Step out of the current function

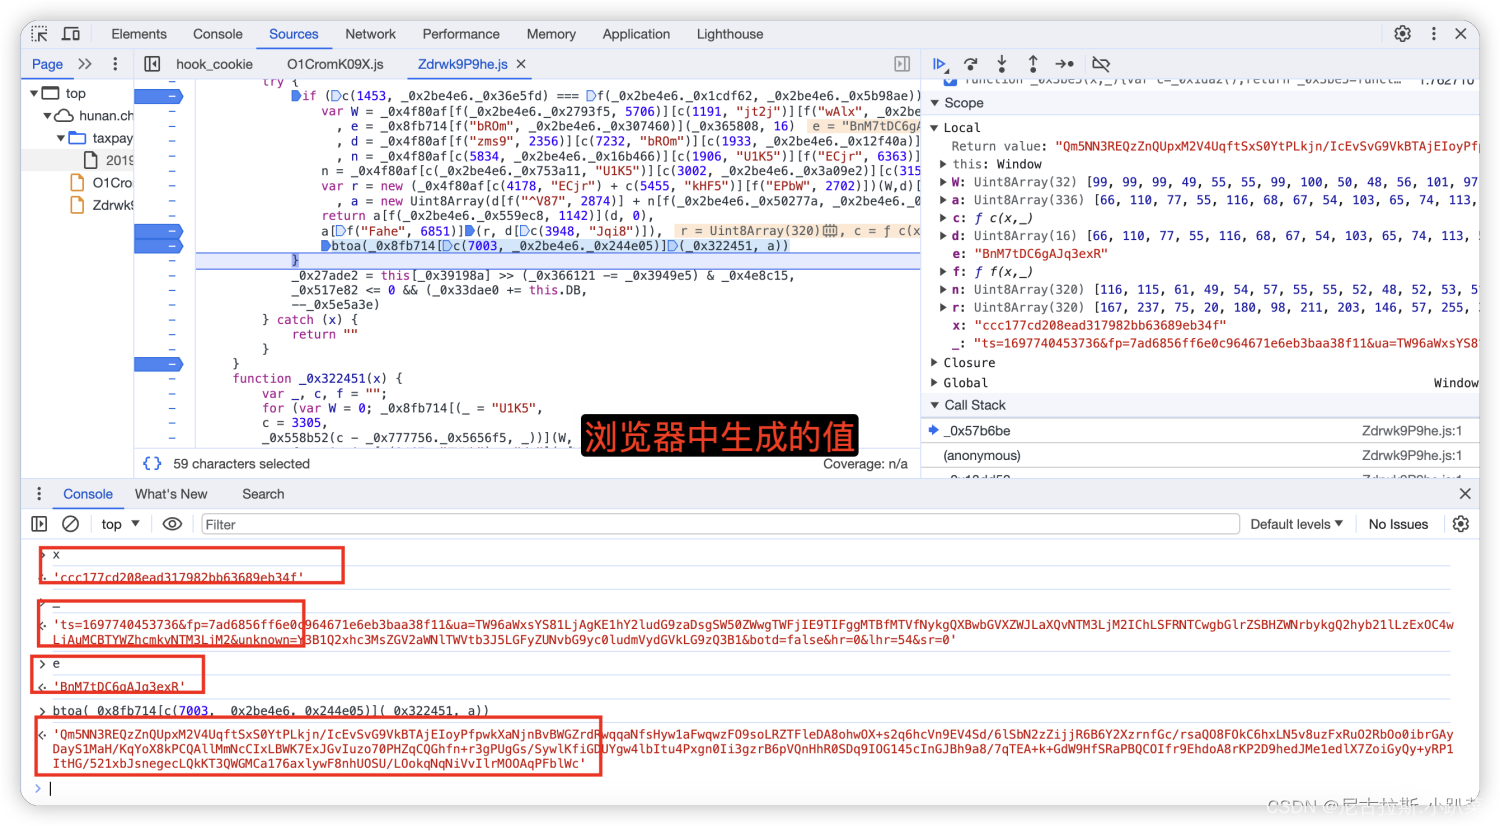click(x=1032, y=64)
